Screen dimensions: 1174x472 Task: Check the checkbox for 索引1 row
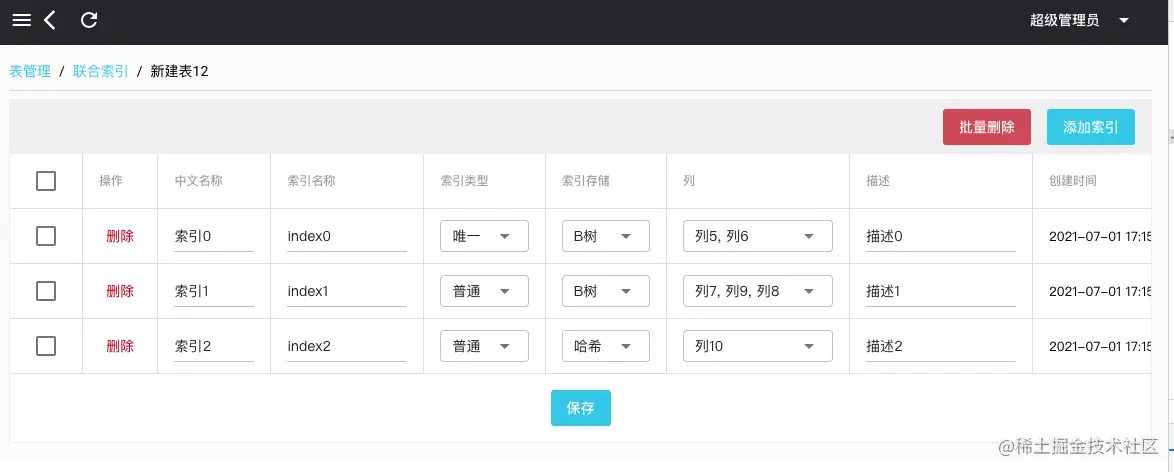(x=46, y=291)
